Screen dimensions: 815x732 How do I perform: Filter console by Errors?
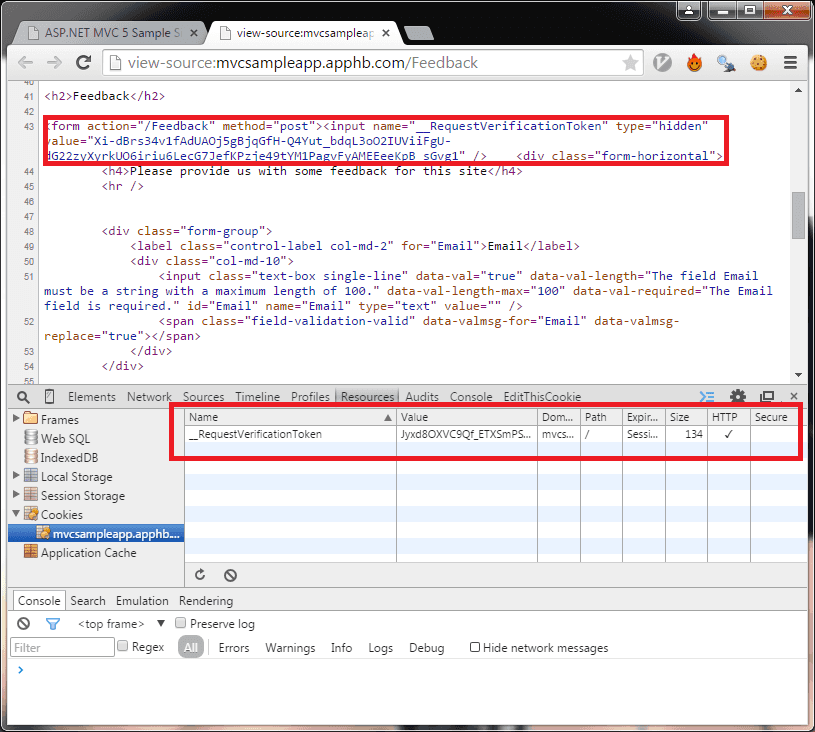click(234, 648)
